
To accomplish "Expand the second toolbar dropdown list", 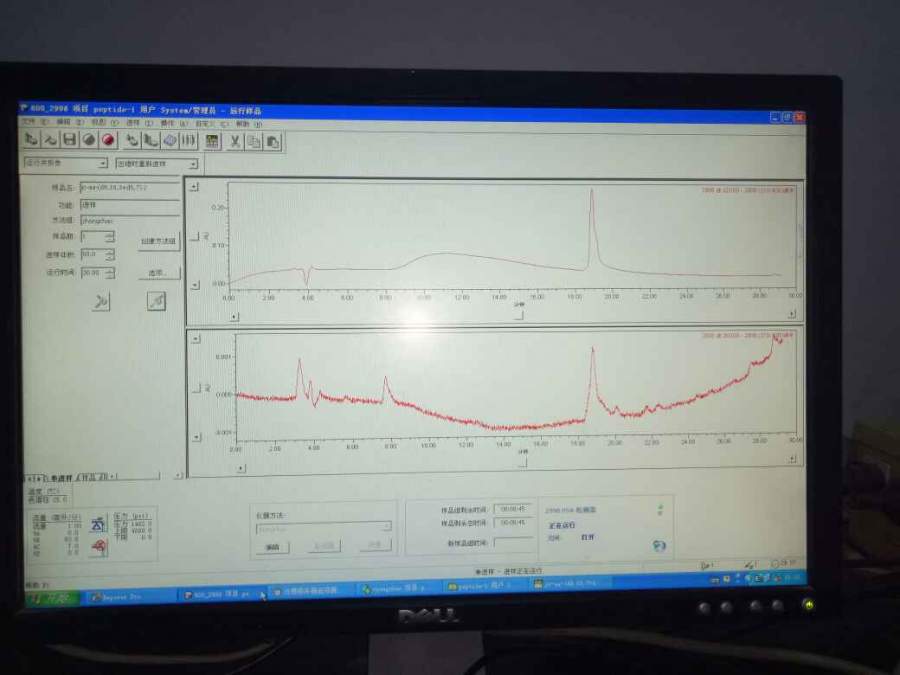I will click(x=193, y=165).
